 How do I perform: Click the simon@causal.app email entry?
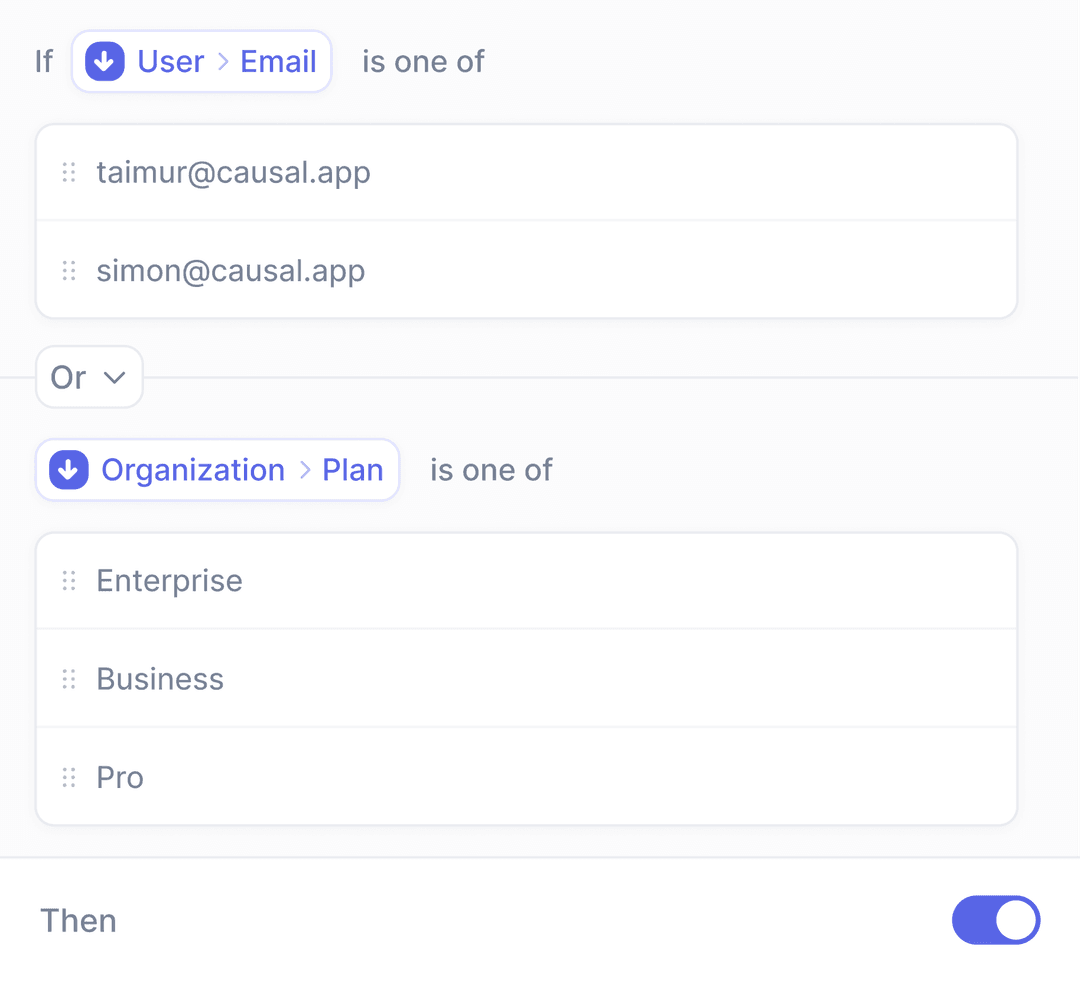coord(231,271)
